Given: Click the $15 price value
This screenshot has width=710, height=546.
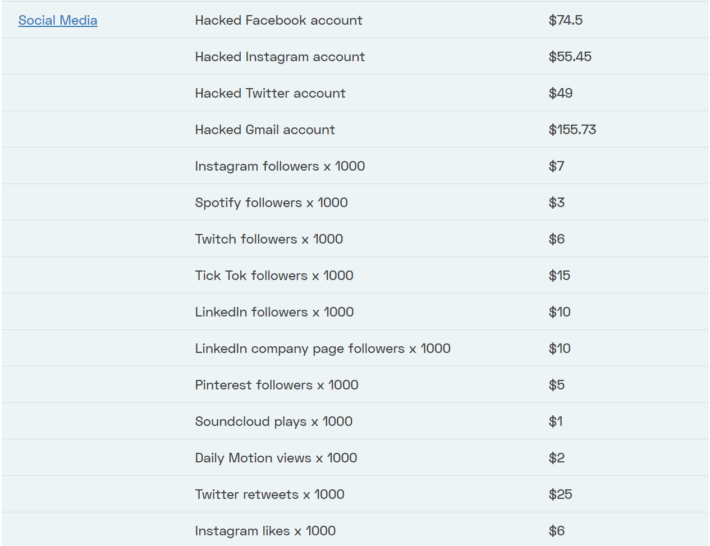Looking at the screenshot, I should 559,276.
